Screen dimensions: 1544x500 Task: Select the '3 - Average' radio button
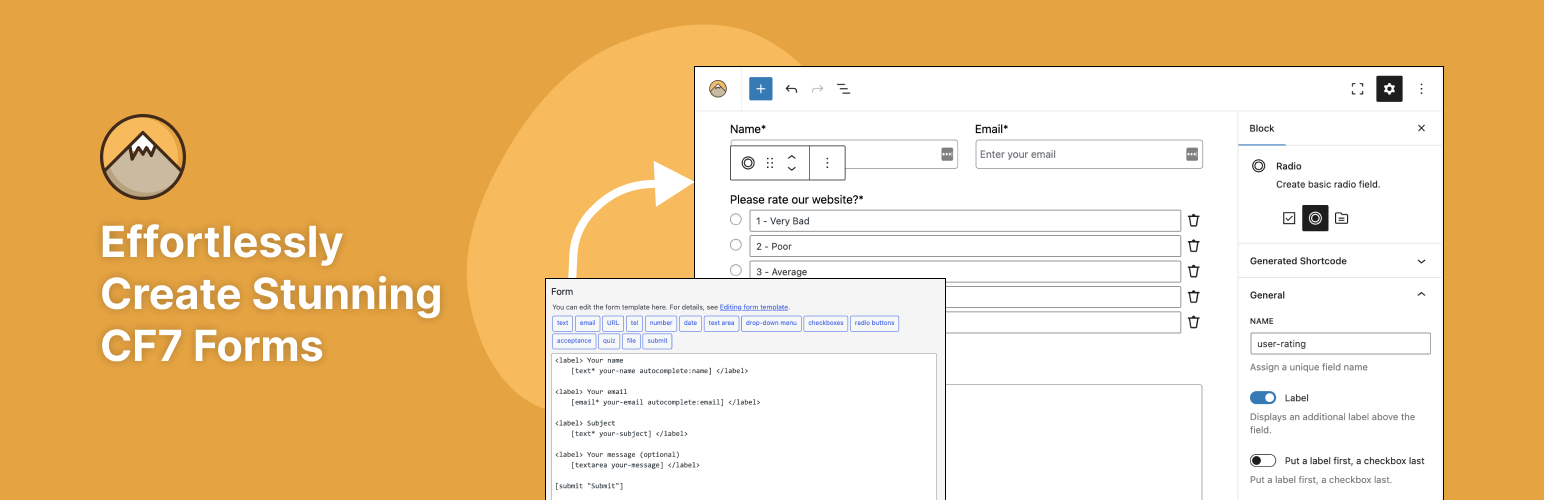tap(736, 270)
